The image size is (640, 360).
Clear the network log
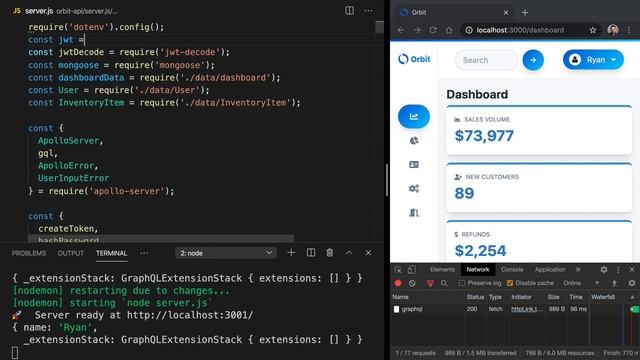pos(412,283)
